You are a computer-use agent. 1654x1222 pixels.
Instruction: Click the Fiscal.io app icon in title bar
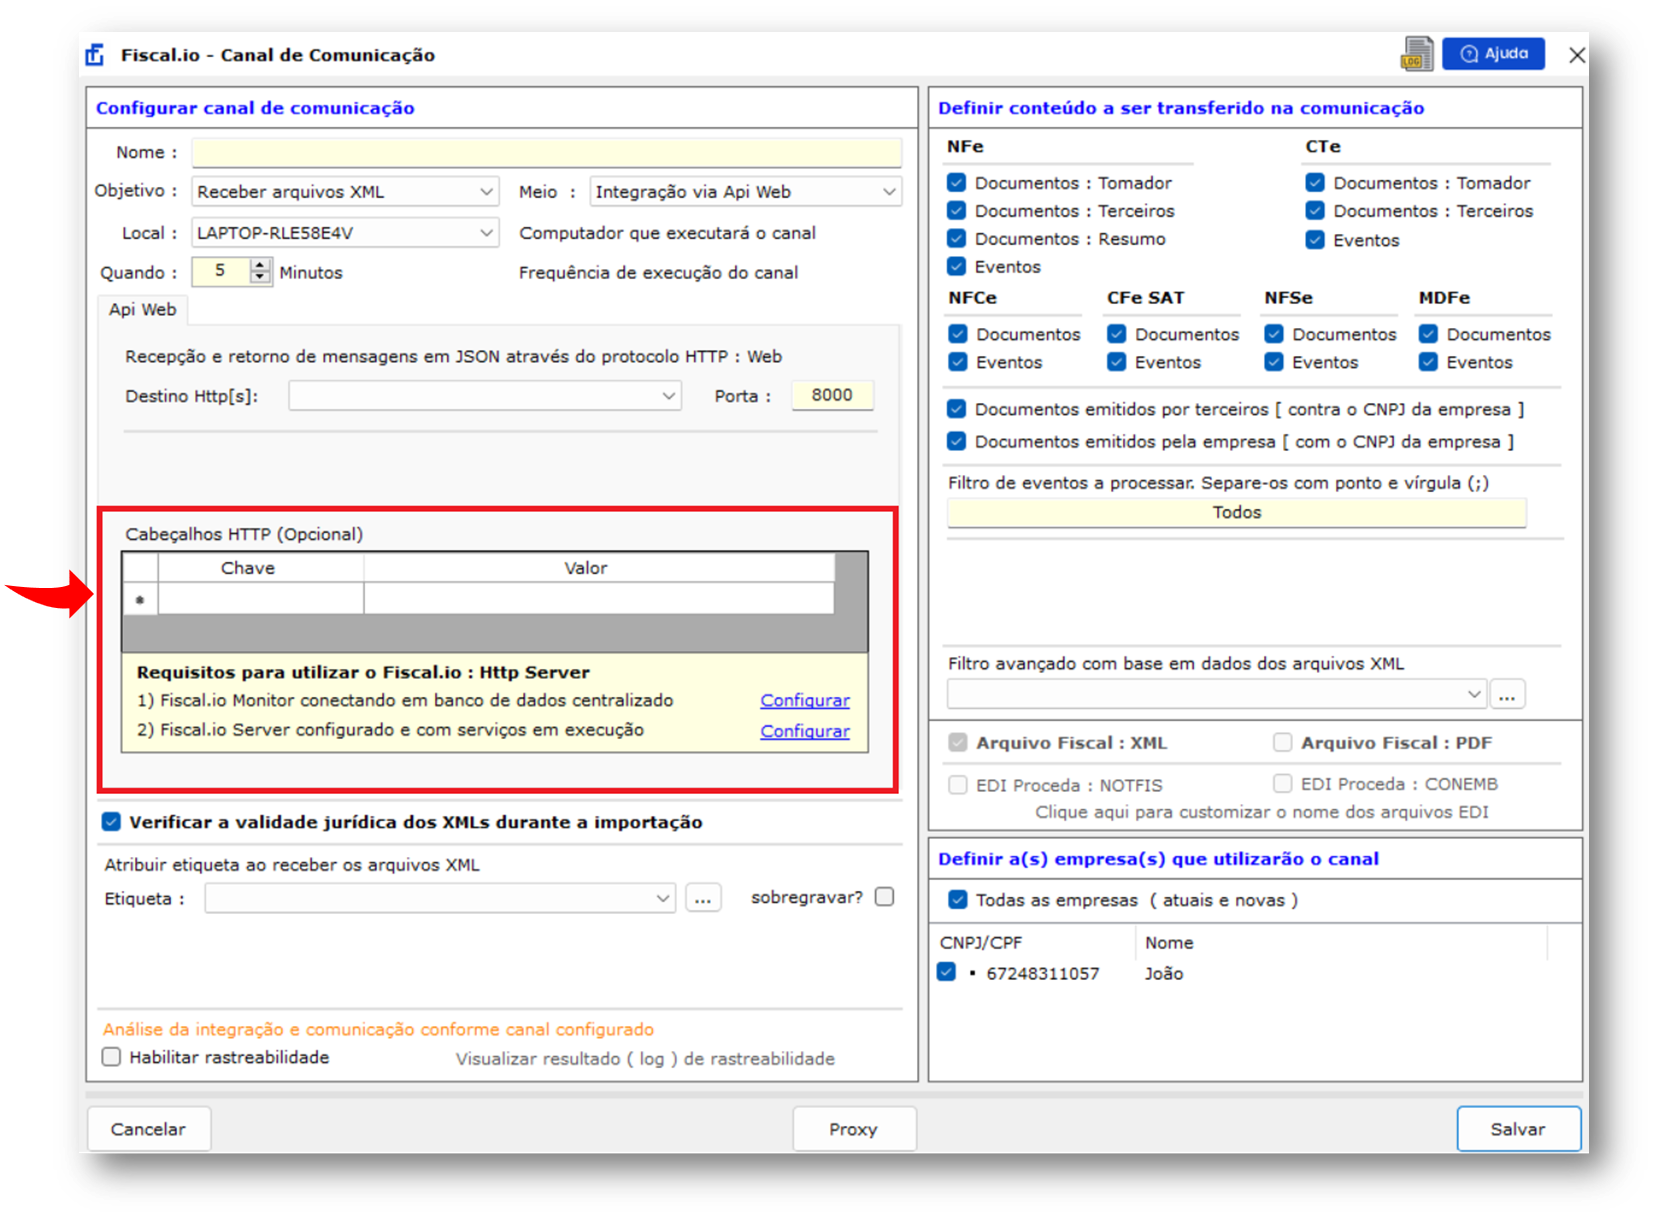[95, 55]
